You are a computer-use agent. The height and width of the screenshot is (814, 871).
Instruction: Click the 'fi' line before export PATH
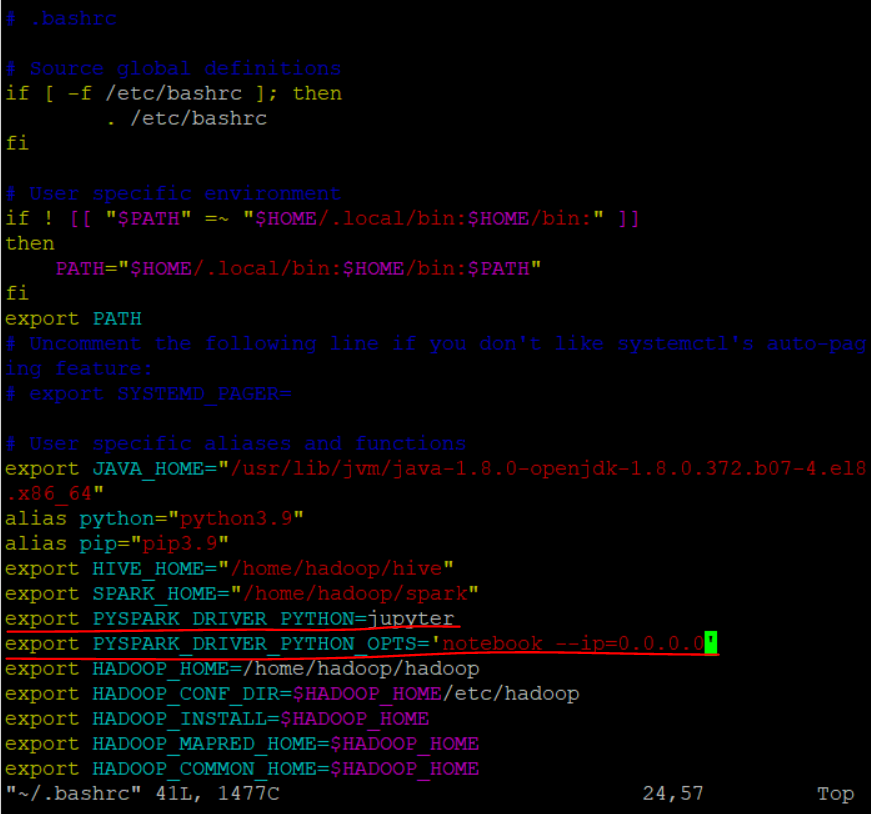click(x=17, y=294)
